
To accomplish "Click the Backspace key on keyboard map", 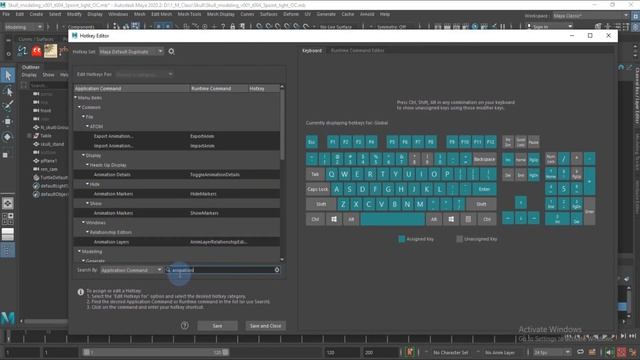I will pyautogui.click(x=484, y=159).
